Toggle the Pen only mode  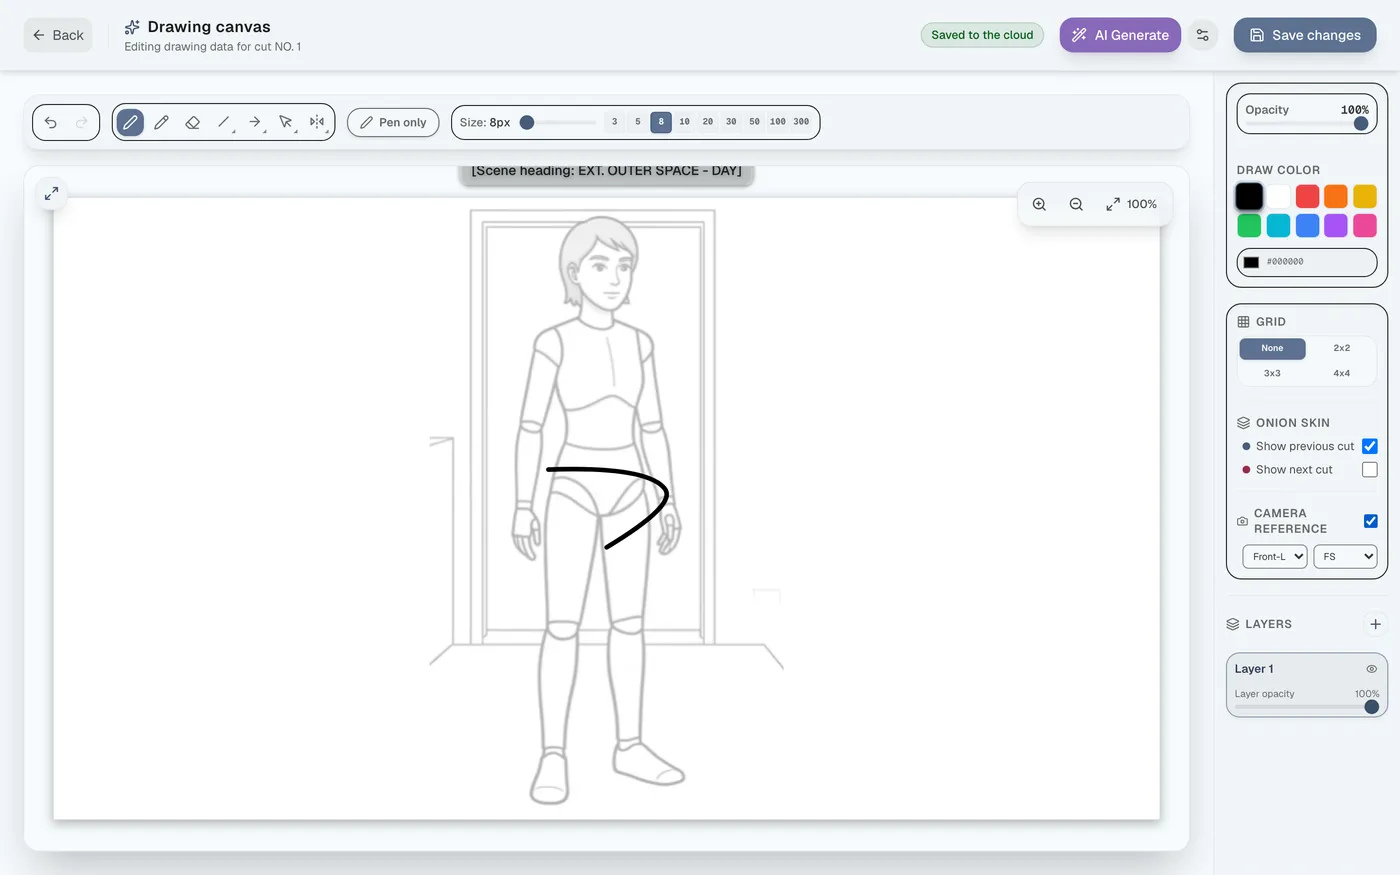coord(393,122)
